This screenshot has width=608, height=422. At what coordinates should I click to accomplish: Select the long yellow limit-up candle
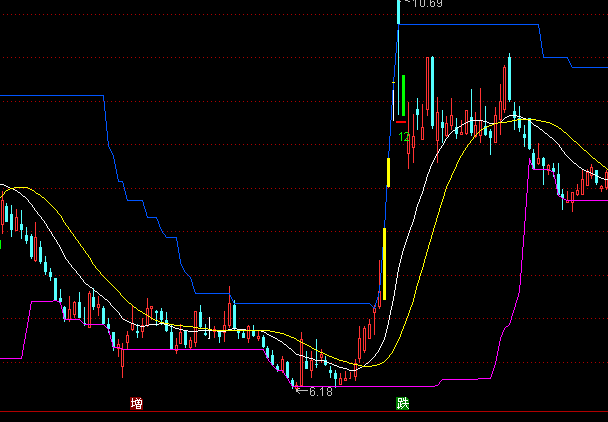(x=383, y=262)
